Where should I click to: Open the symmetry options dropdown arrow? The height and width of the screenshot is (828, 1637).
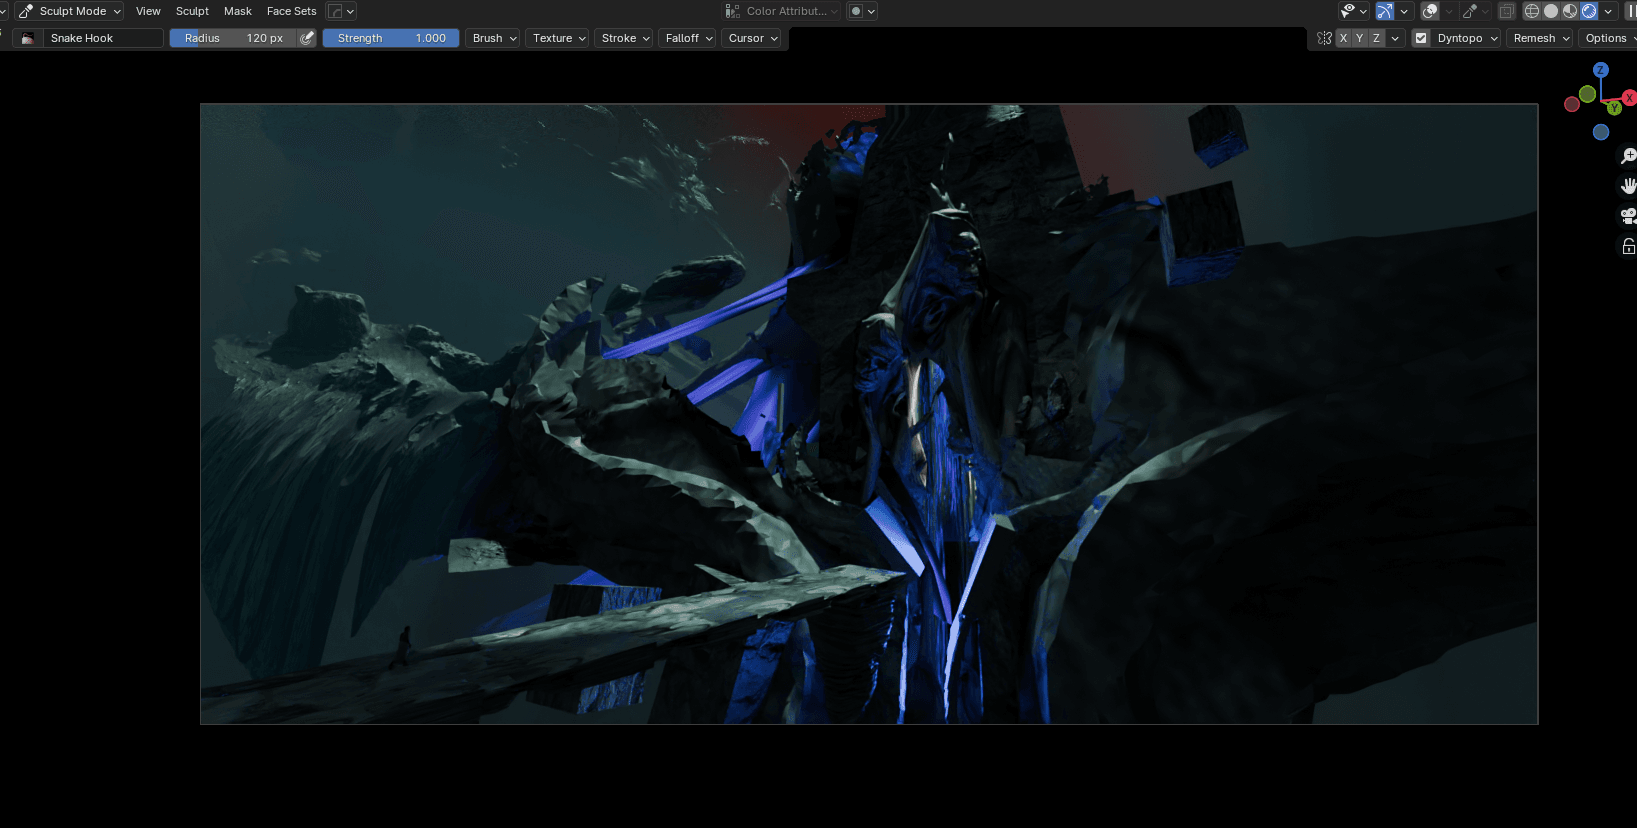(1395, 38)
